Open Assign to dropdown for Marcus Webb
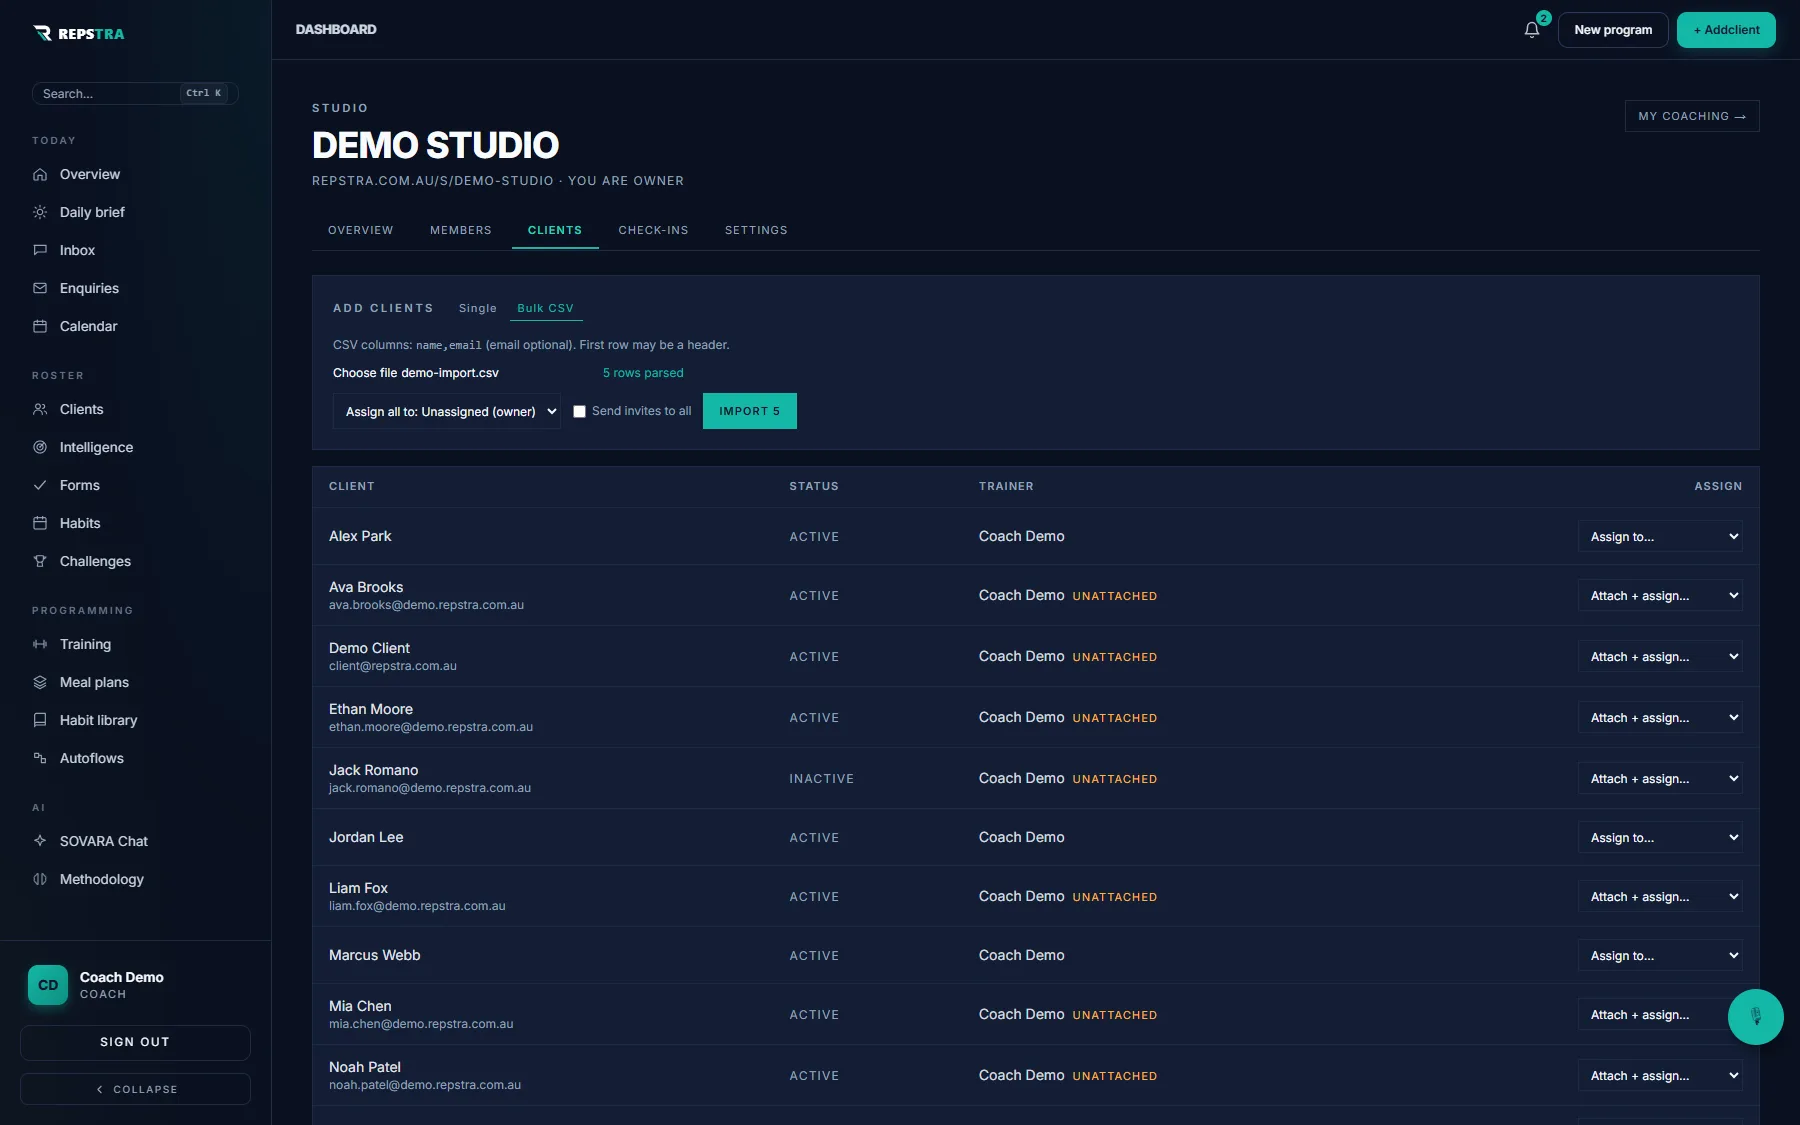Screen dimensions: 1800x1125 click(1660, 955)
